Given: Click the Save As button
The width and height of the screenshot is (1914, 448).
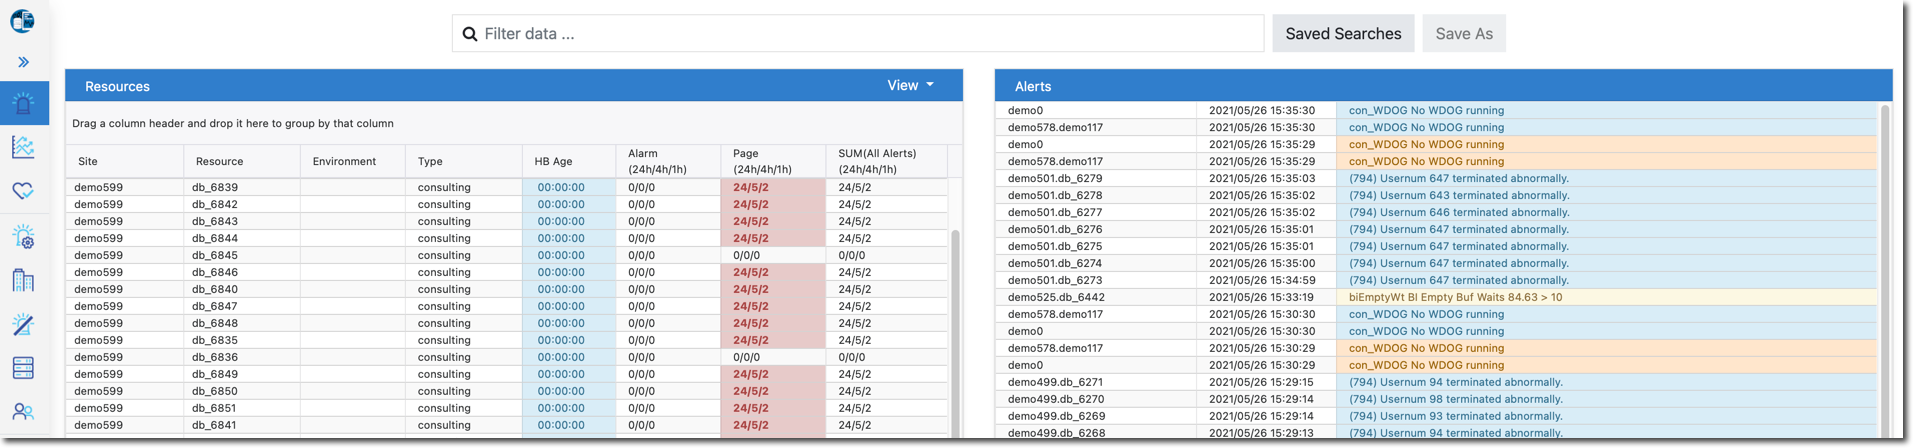Looking at the screenshot, I should point(1463,34).
